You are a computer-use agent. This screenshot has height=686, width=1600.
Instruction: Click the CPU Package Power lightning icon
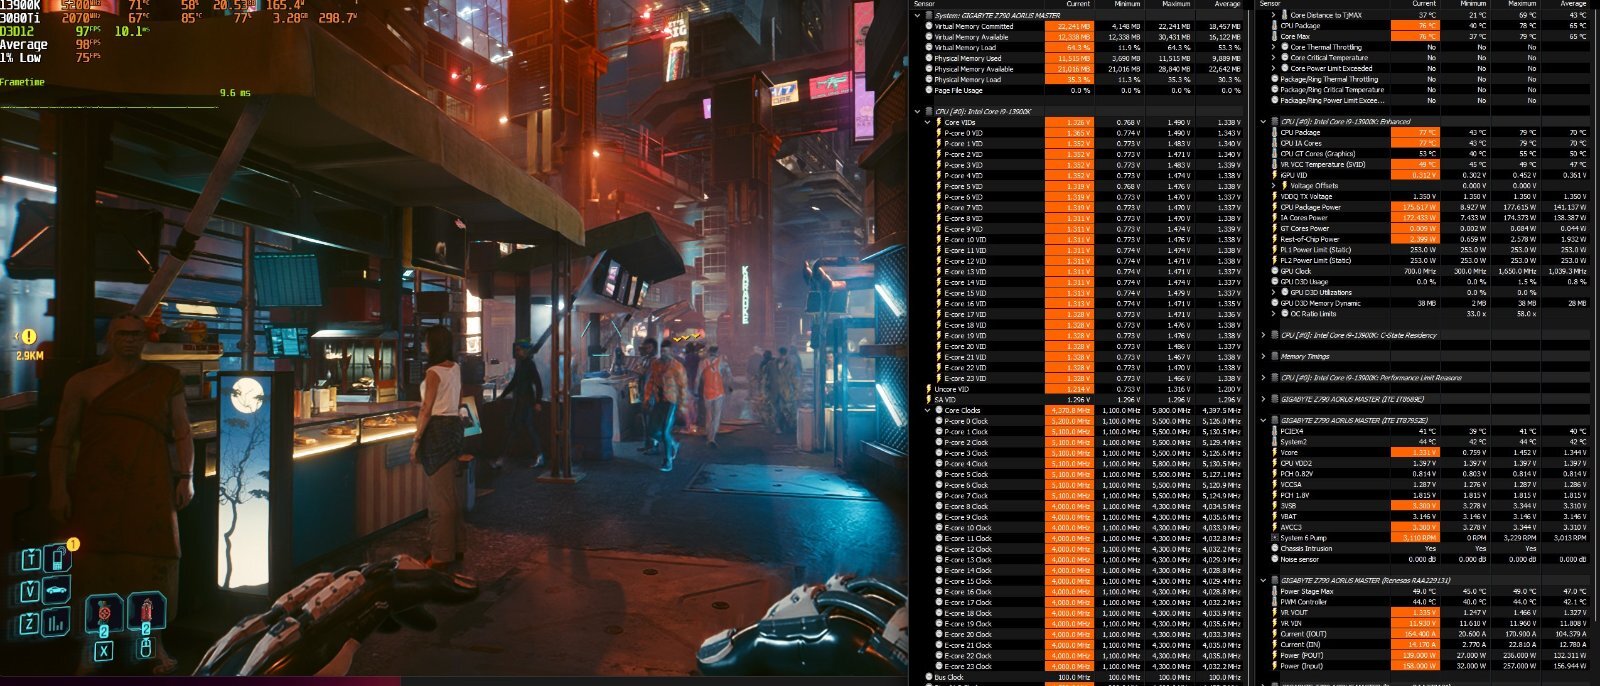[1274, 207]
